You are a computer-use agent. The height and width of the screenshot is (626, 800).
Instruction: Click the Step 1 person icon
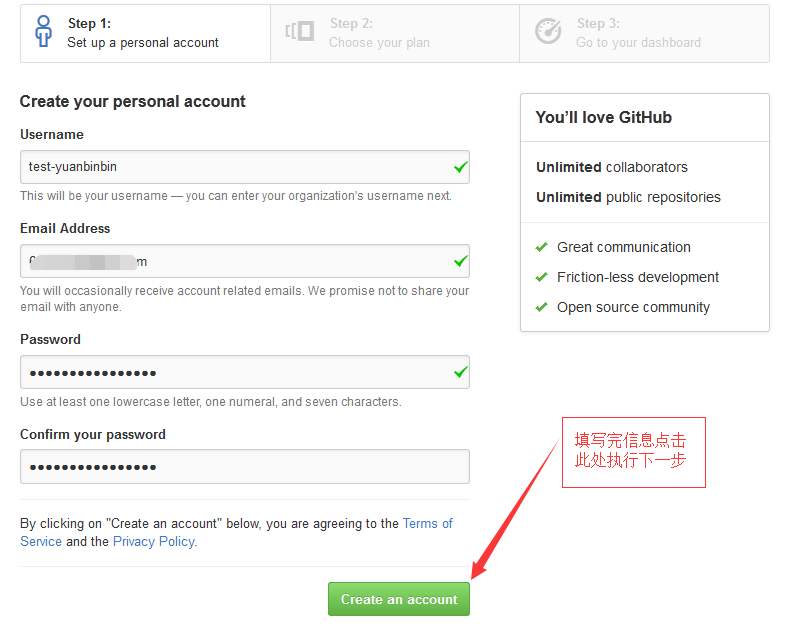click(43, 32)
